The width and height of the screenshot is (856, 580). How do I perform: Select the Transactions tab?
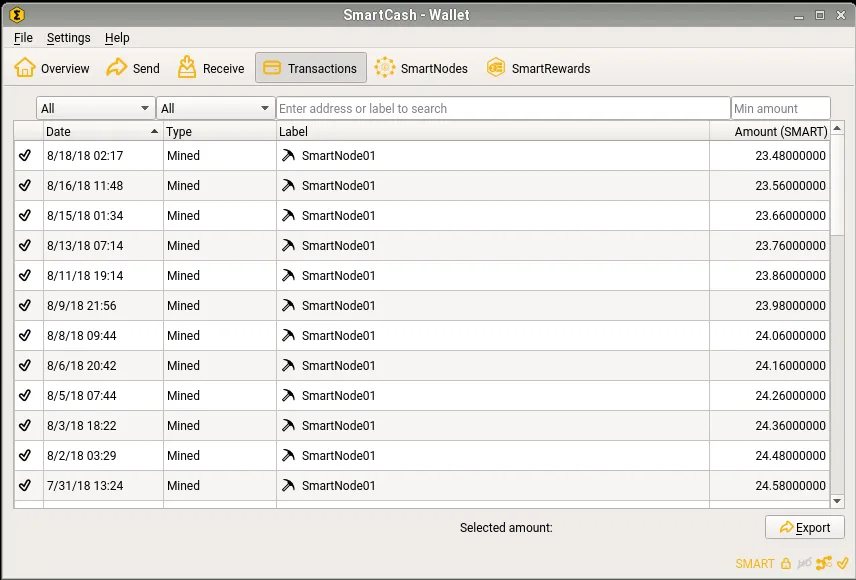(311, 68)
